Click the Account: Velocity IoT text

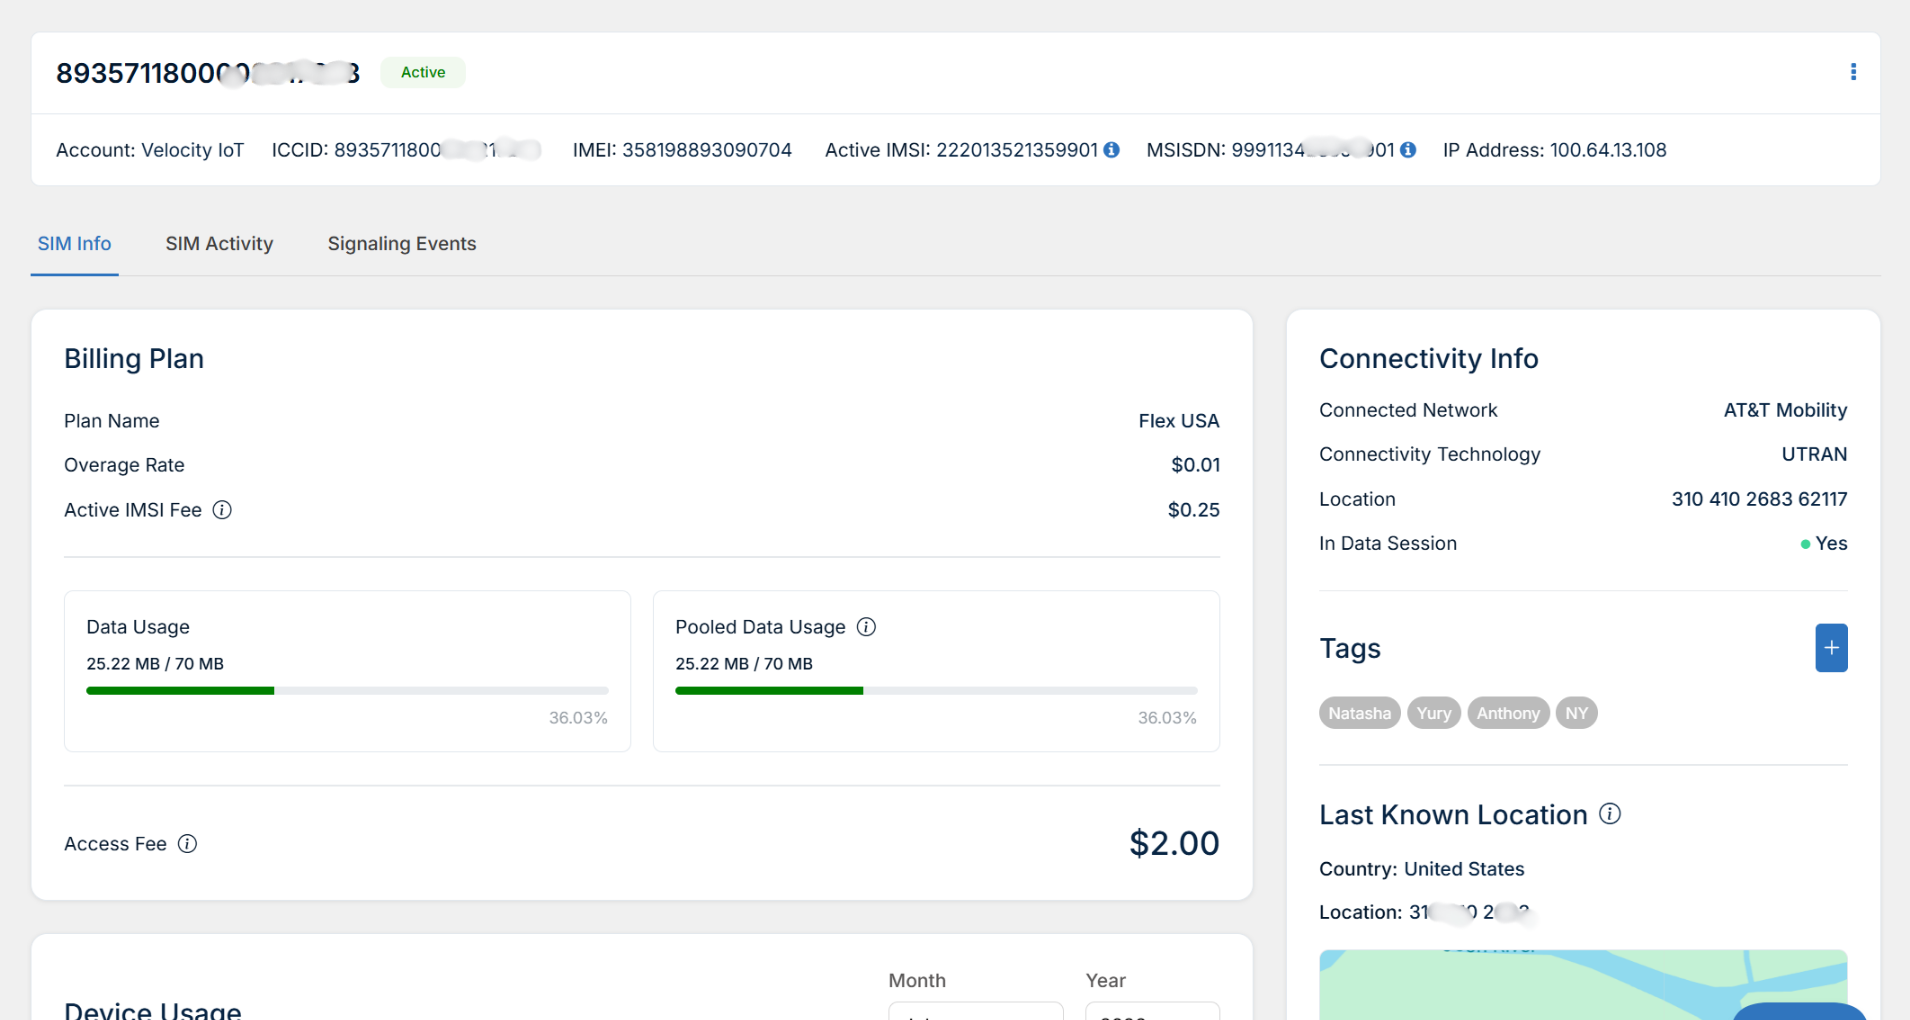tap(150, 150)
